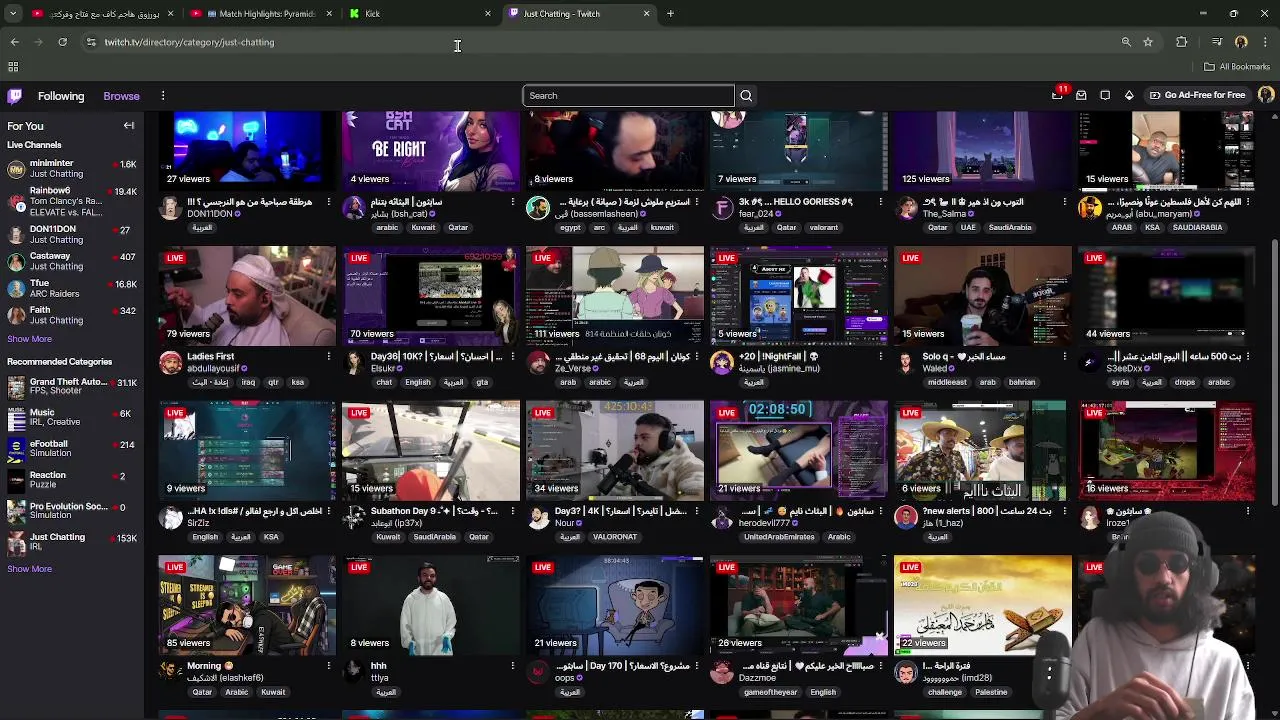Expand Show More under Live Channels
Viewport: 1280px width, 720px height.
[x=29, y=339]
